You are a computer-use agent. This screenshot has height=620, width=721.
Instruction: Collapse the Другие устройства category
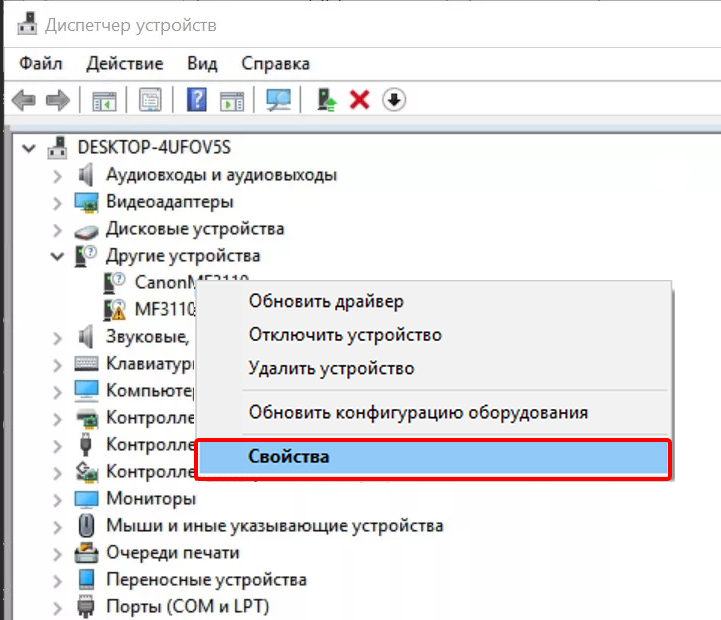58,256
